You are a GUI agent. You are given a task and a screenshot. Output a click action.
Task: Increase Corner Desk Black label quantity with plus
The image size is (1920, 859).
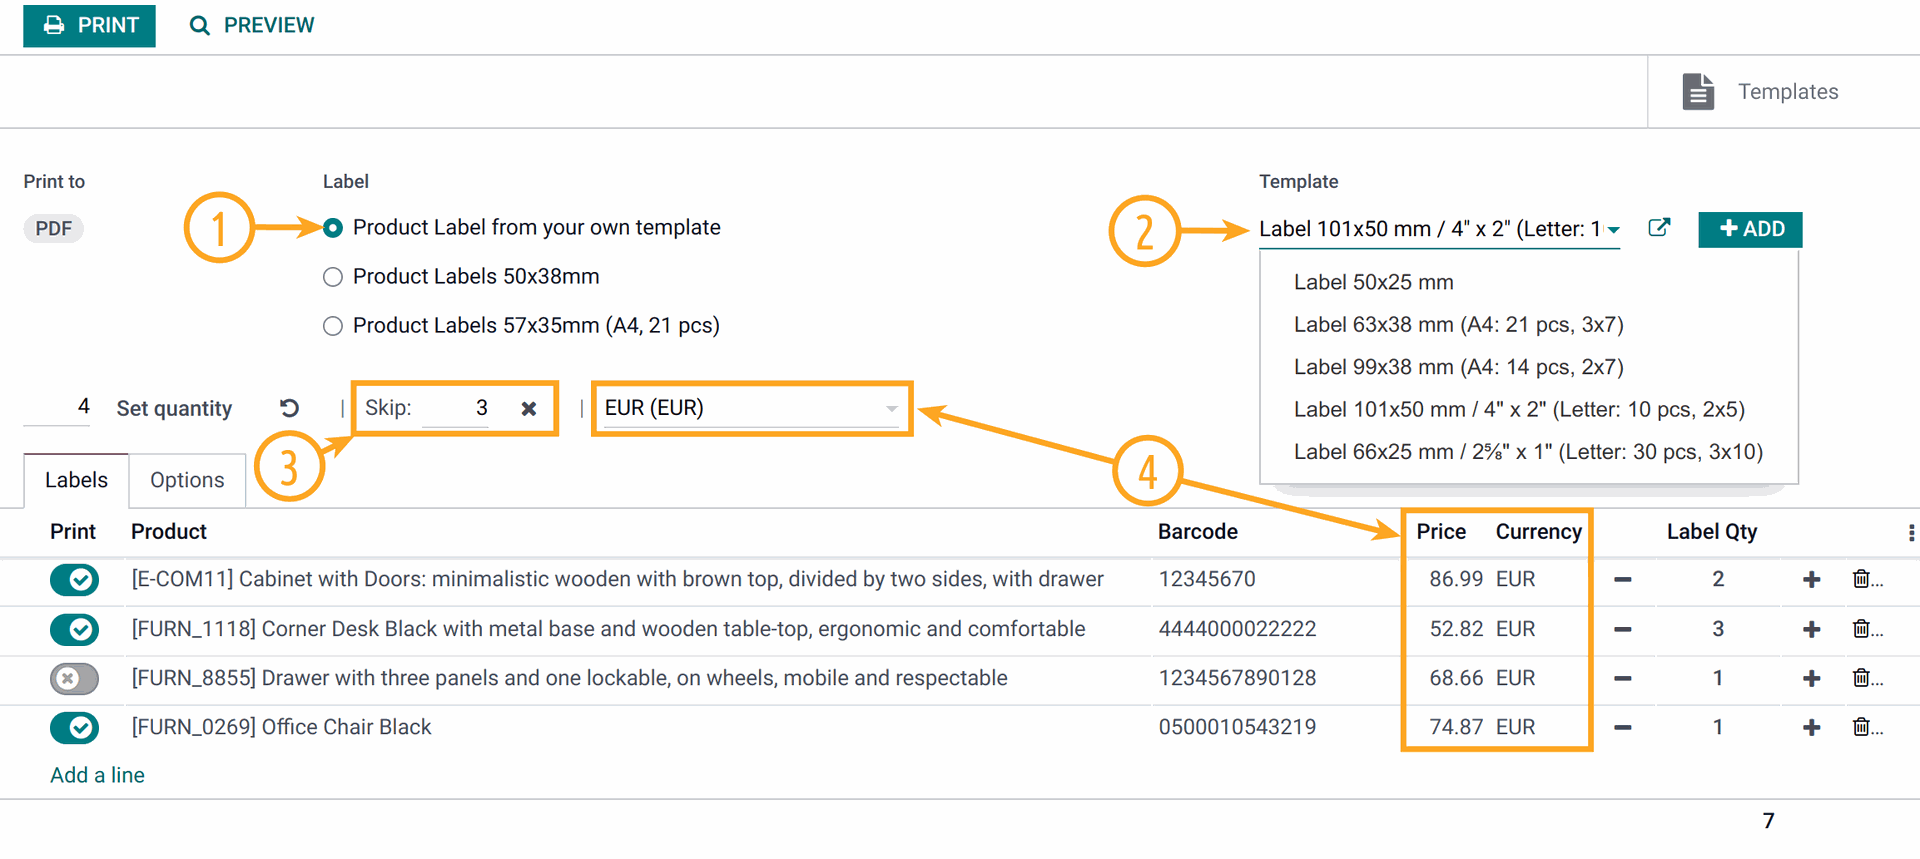[x=1811, y=629]
